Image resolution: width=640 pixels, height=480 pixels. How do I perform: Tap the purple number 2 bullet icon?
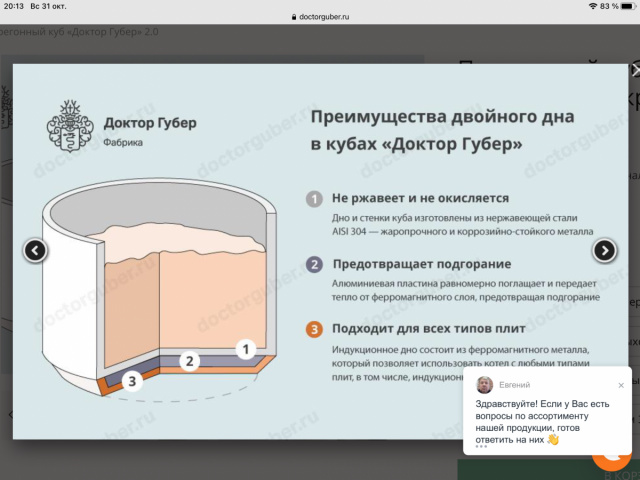point(314,265)
